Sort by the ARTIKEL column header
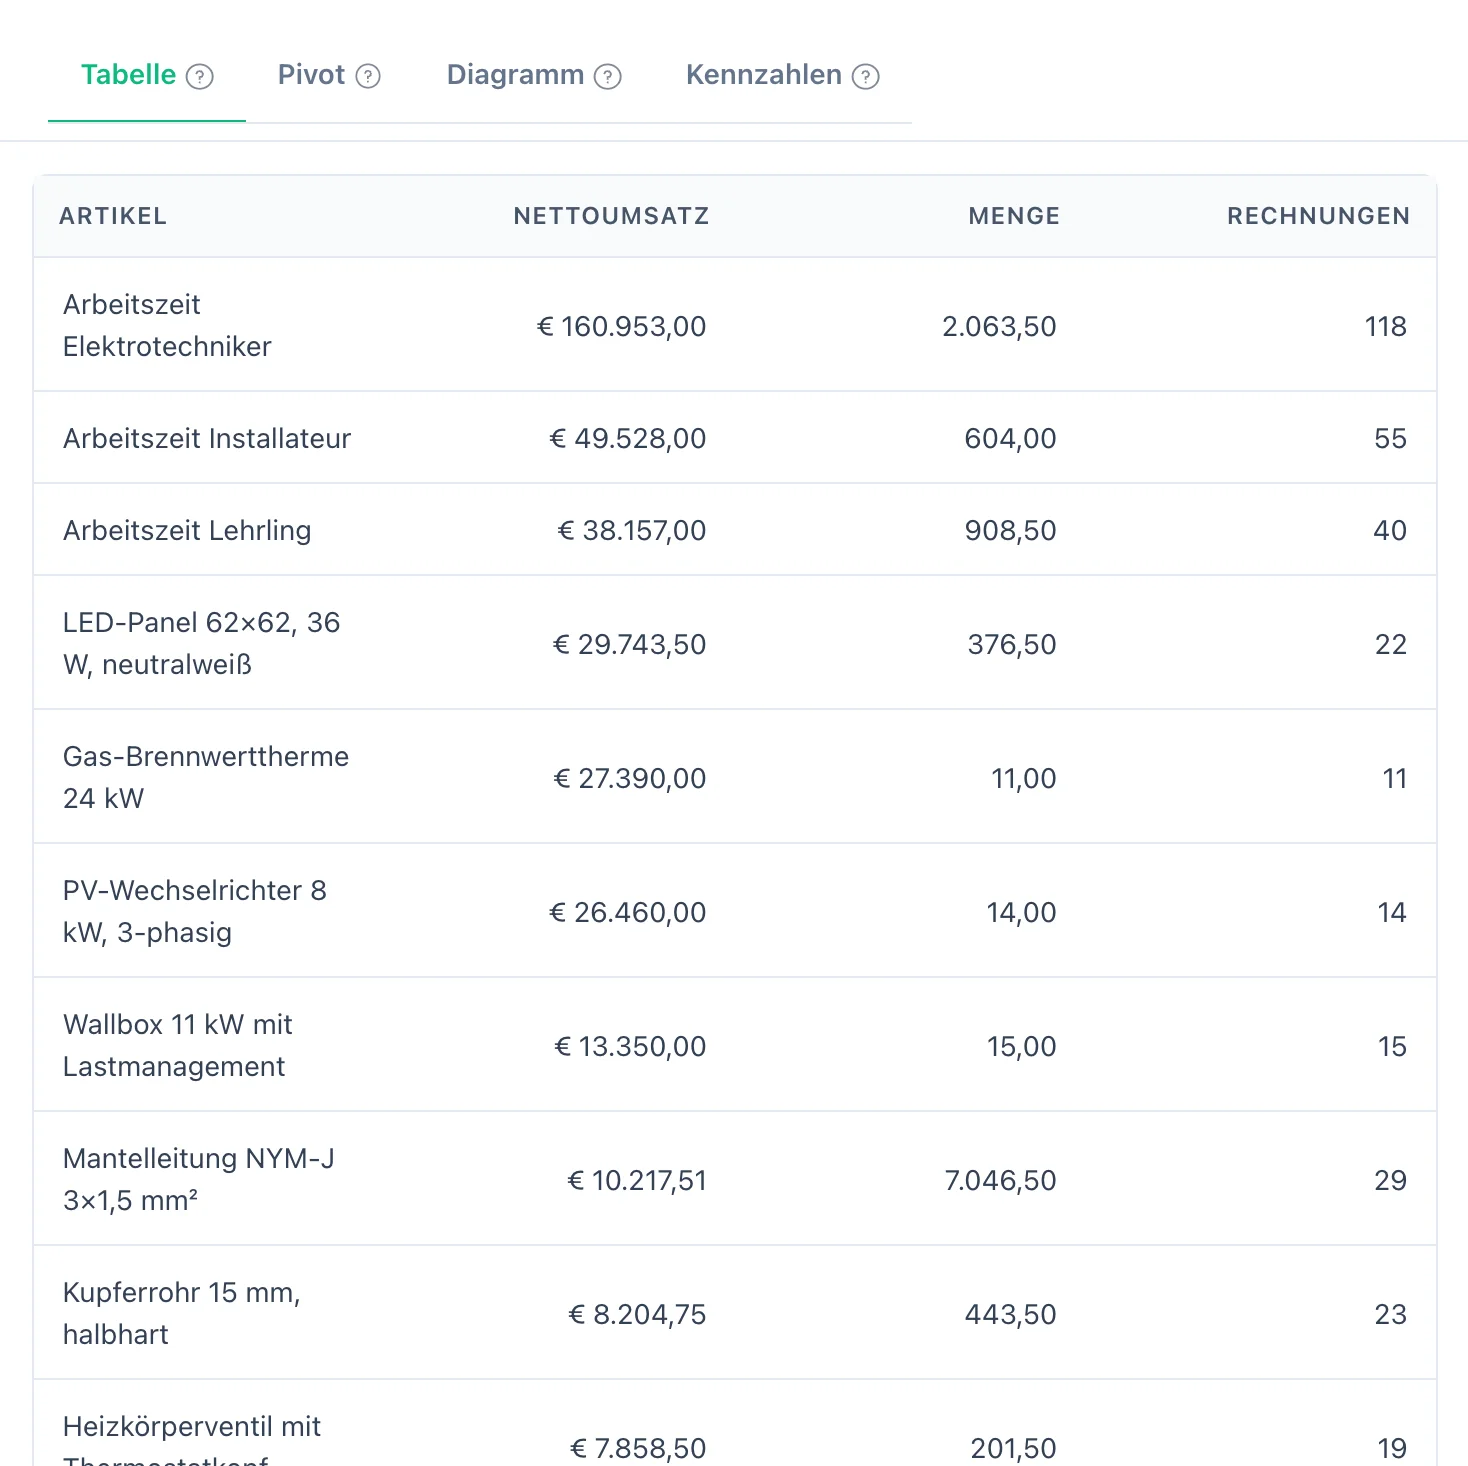This screenshot has width=1468, height=1466. click(113, 216)
